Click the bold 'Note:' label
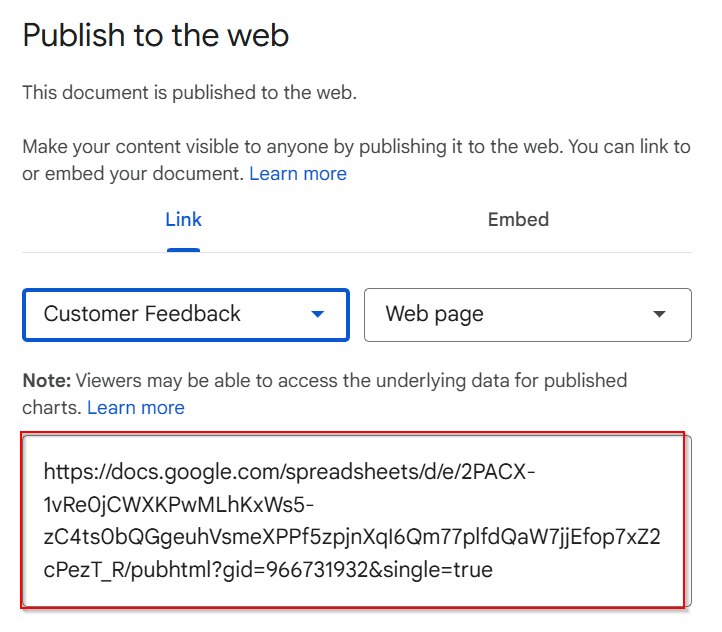Image resolution: width=722 pixels, height=632 pixels. click(x=47, y=381)
